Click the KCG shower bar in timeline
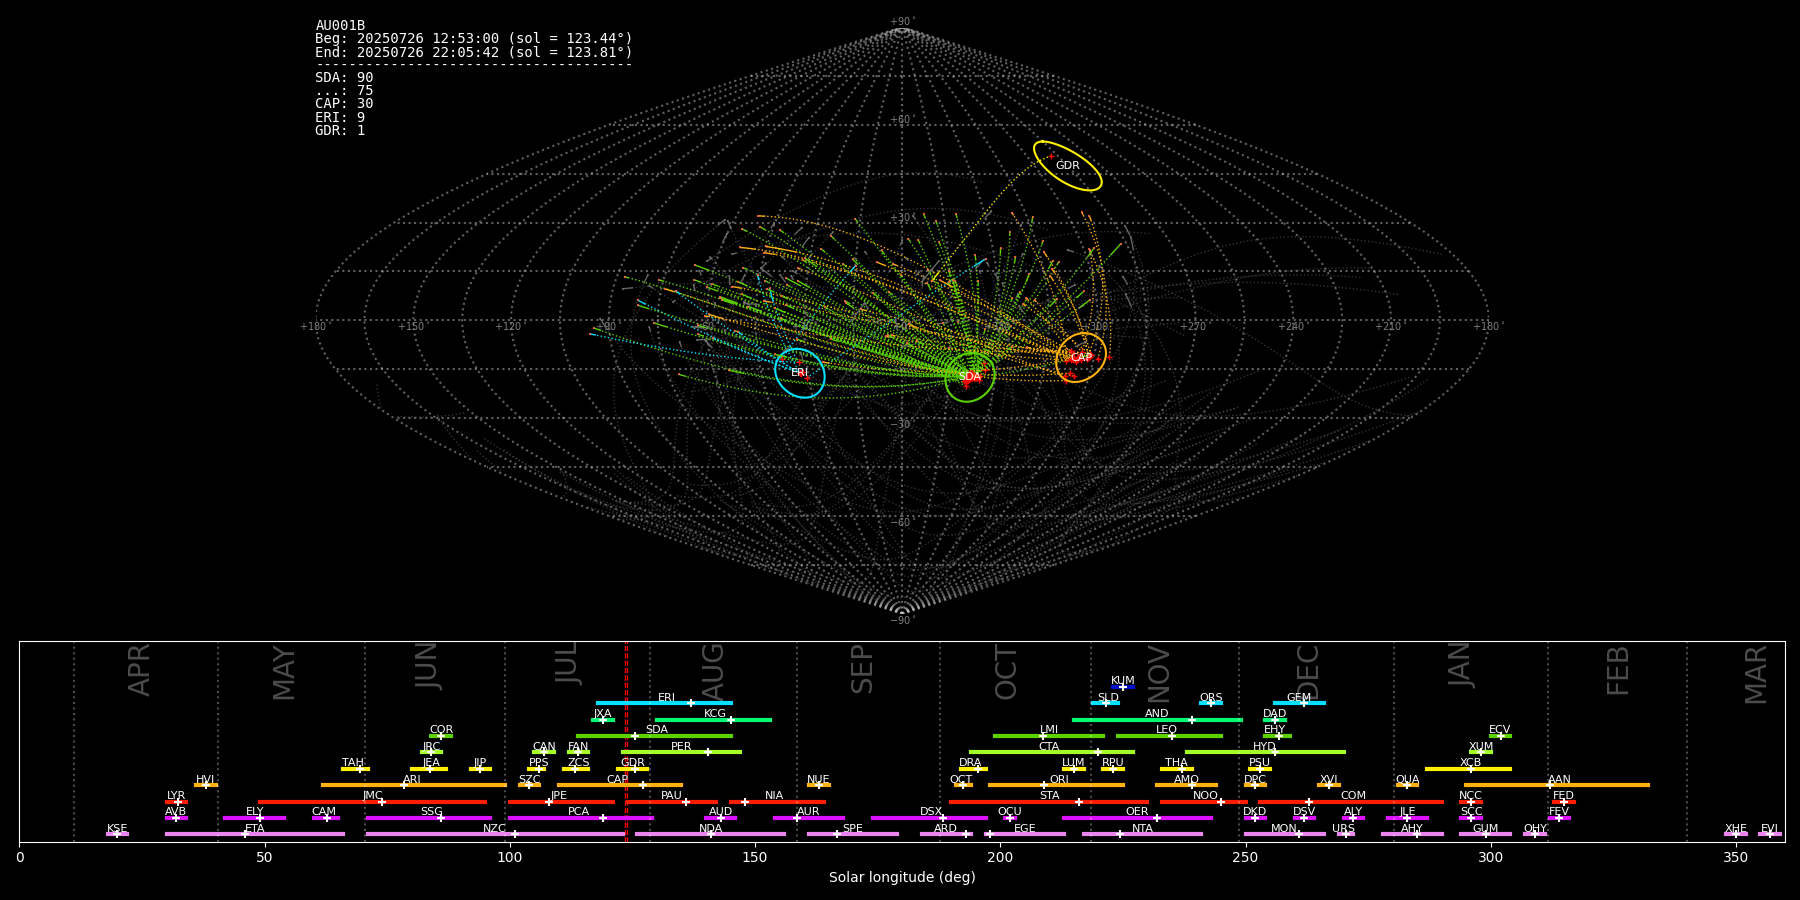 point(713,720)
